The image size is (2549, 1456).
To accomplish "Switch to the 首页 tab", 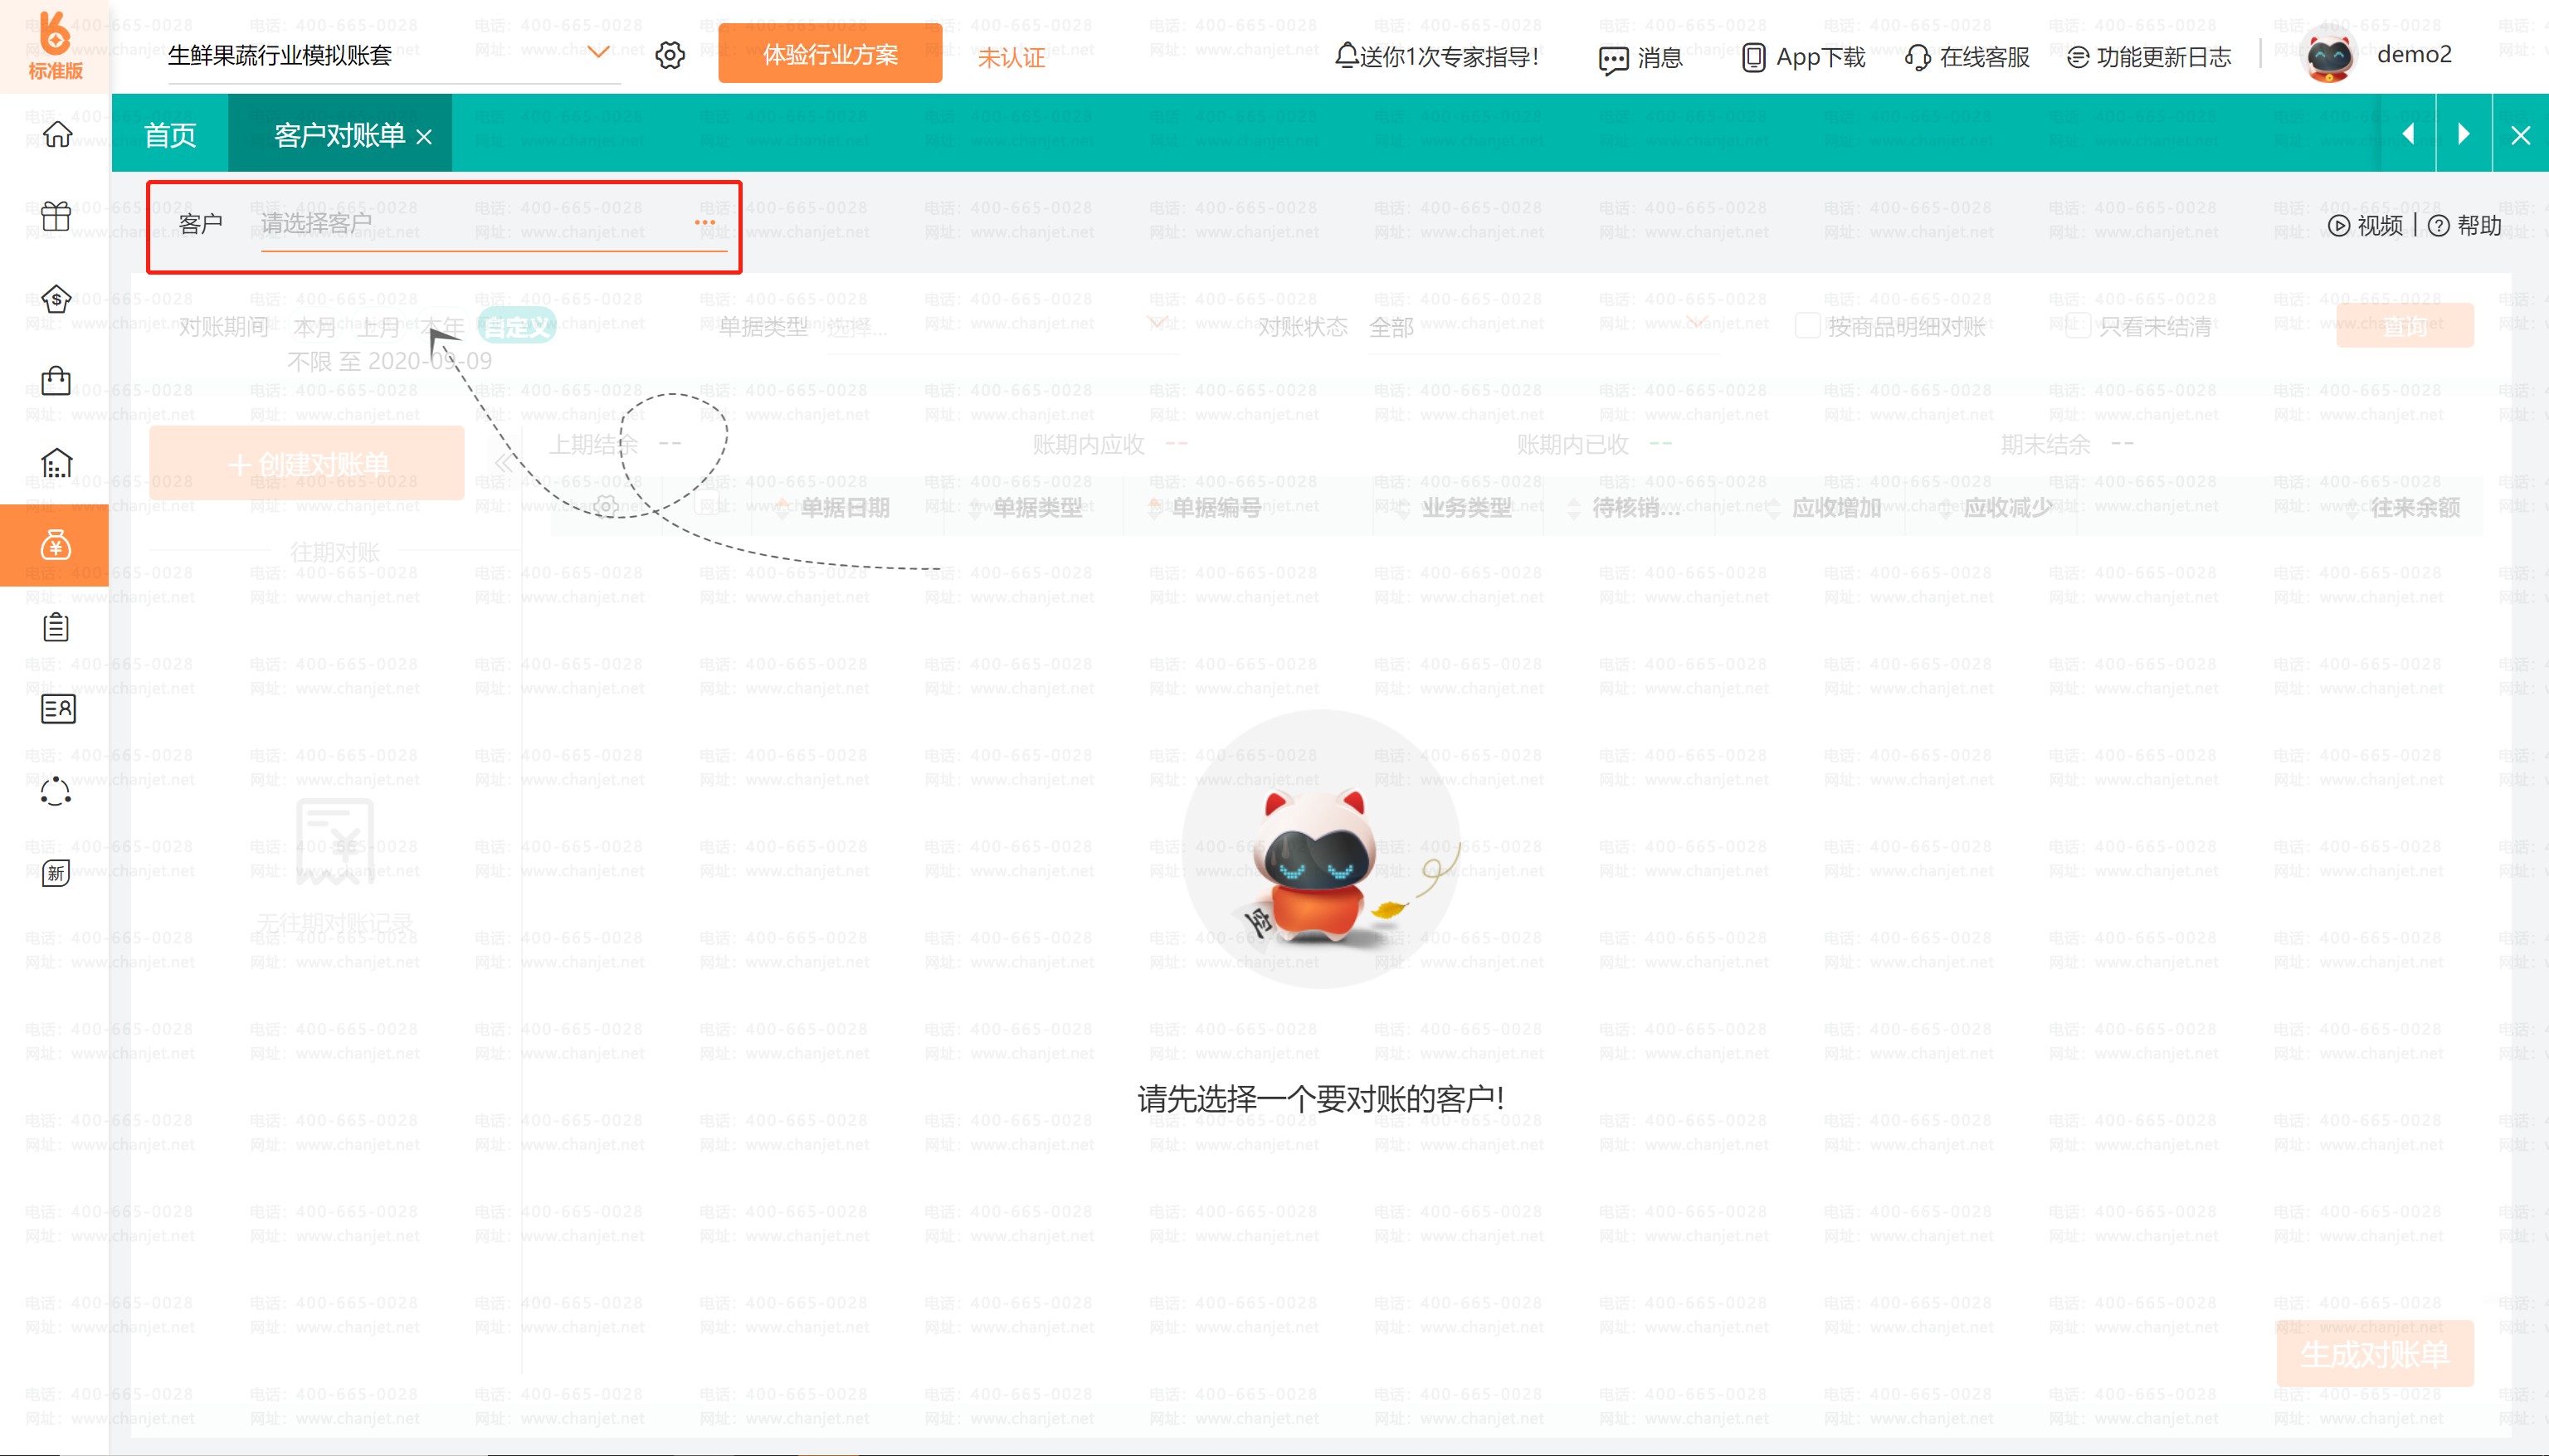I will (170, 134).
